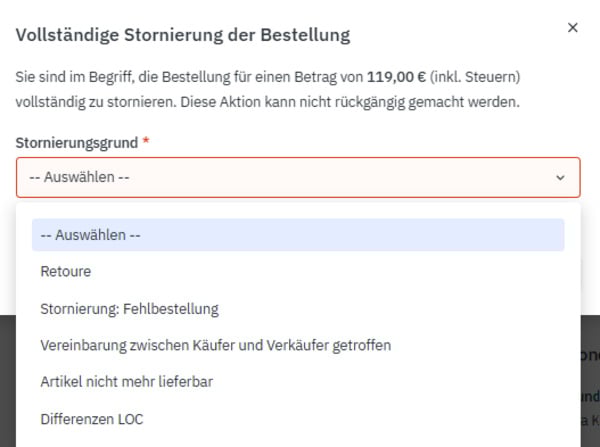Image resolution: width=600 pixels, height=447 pixels.
Task: Click the bold 119,00 € amount
Action: point(396,77)
